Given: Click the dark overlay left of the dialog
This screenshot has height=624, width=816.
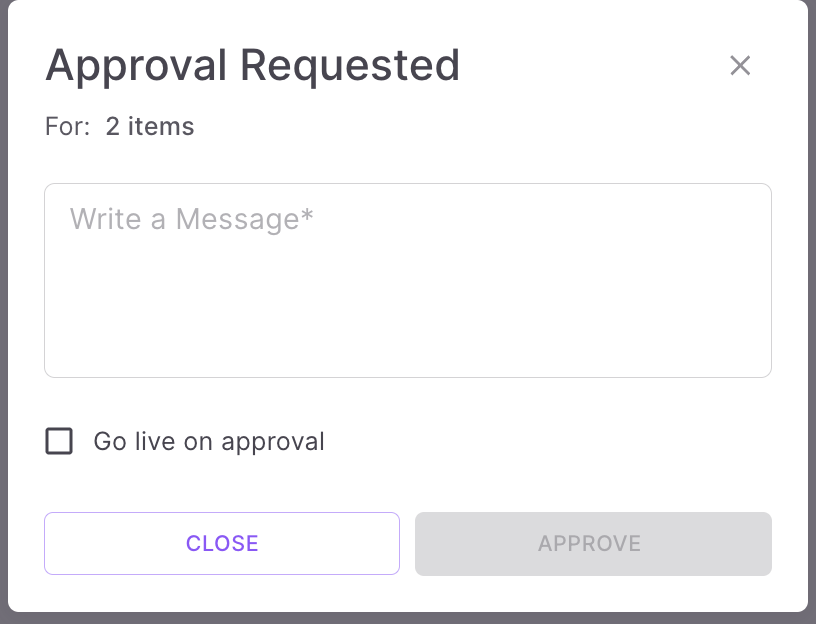Looking at the screenshot, I should coord(3,300).
